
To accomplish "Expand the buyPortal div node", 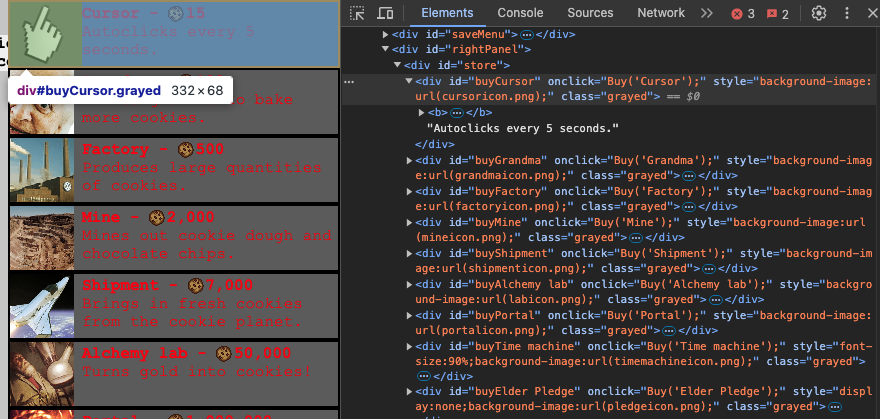I will [x=409, y=315].
